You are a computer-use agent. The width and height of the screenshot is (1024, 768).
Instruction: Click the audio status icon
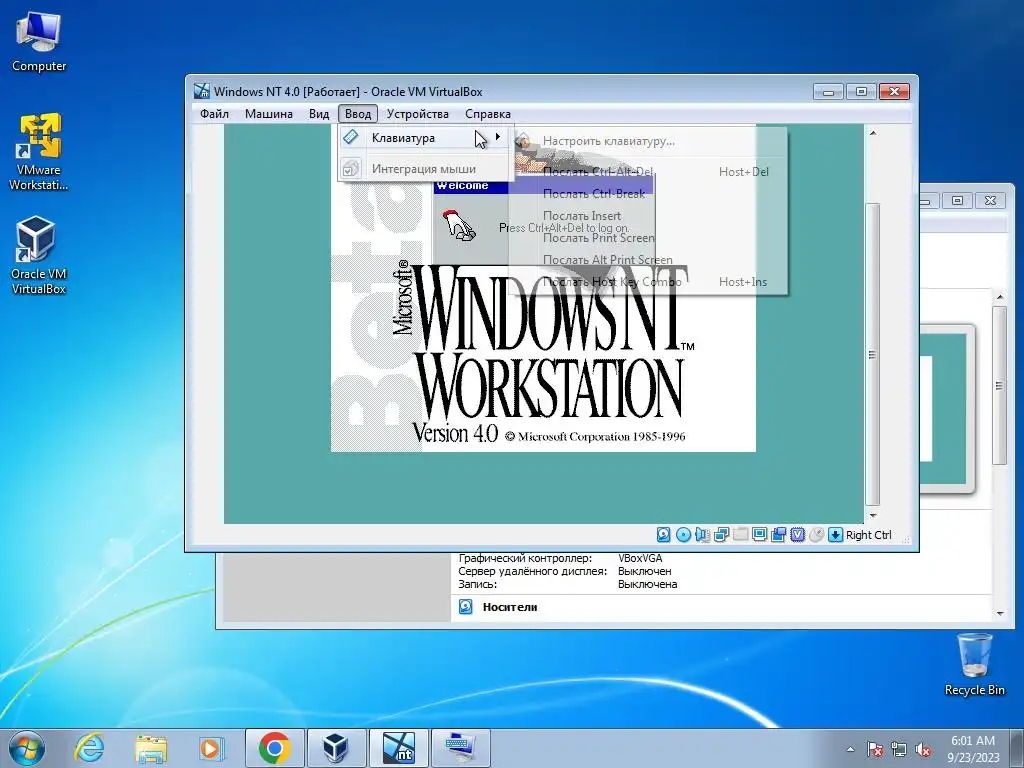coord(702,535)
